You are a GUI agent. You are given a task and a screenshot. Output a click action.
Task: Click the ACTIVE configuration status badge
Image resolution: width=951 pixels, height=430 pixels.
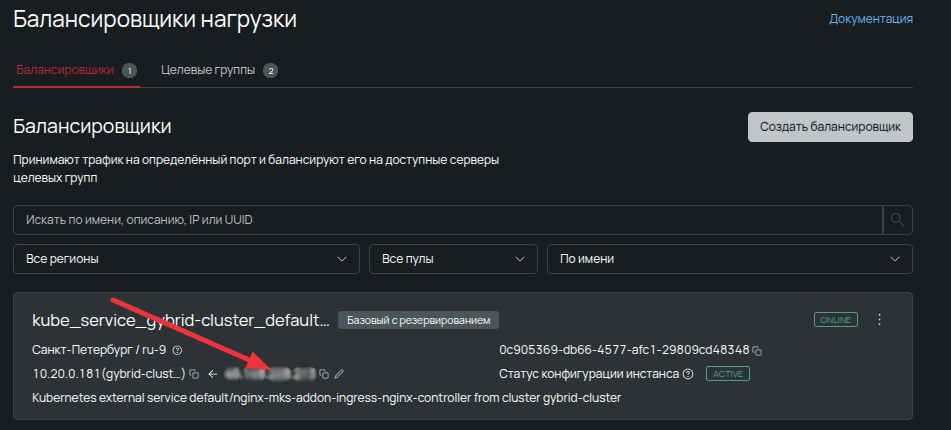727,374
